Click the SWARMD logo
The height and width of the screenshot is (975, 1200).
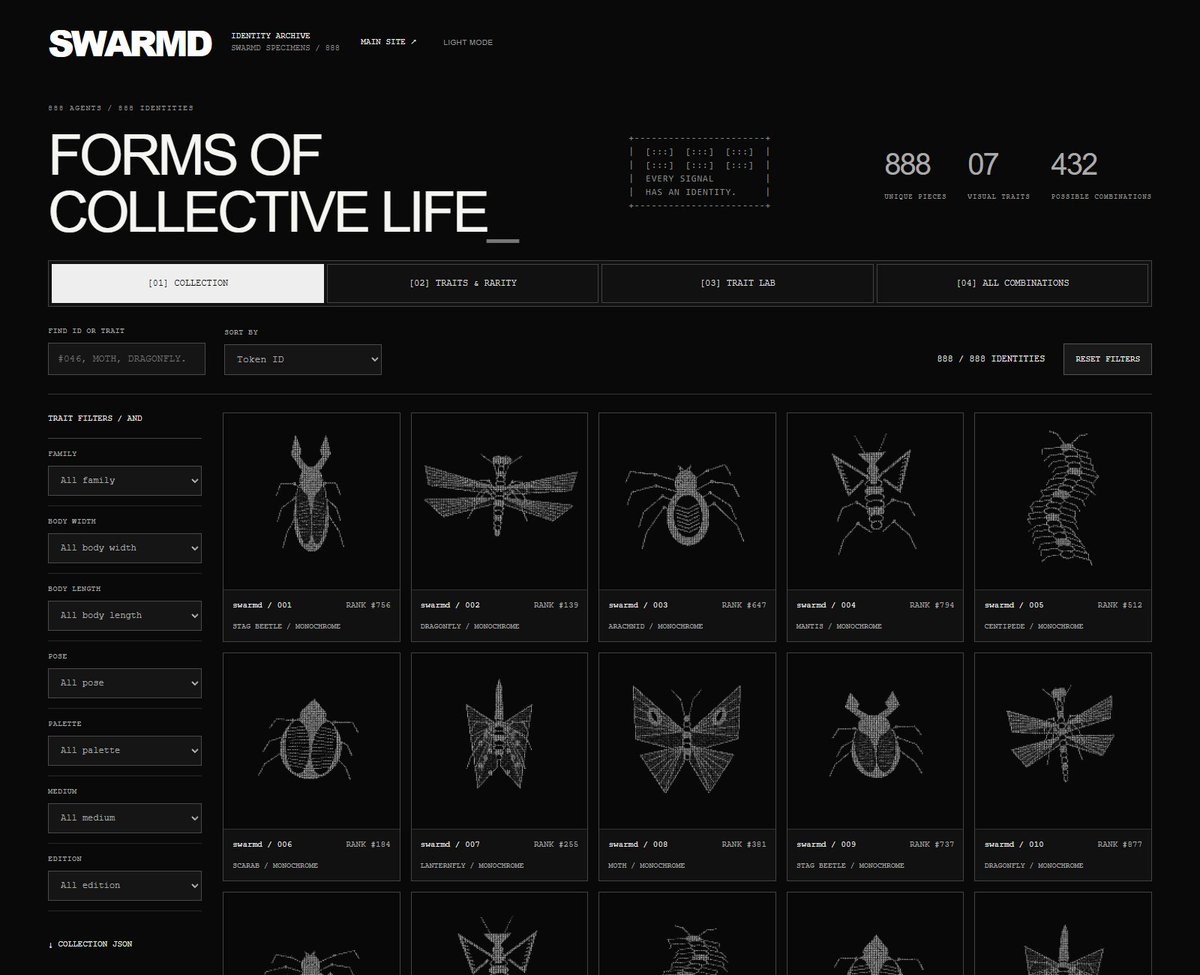click(130, 43)
